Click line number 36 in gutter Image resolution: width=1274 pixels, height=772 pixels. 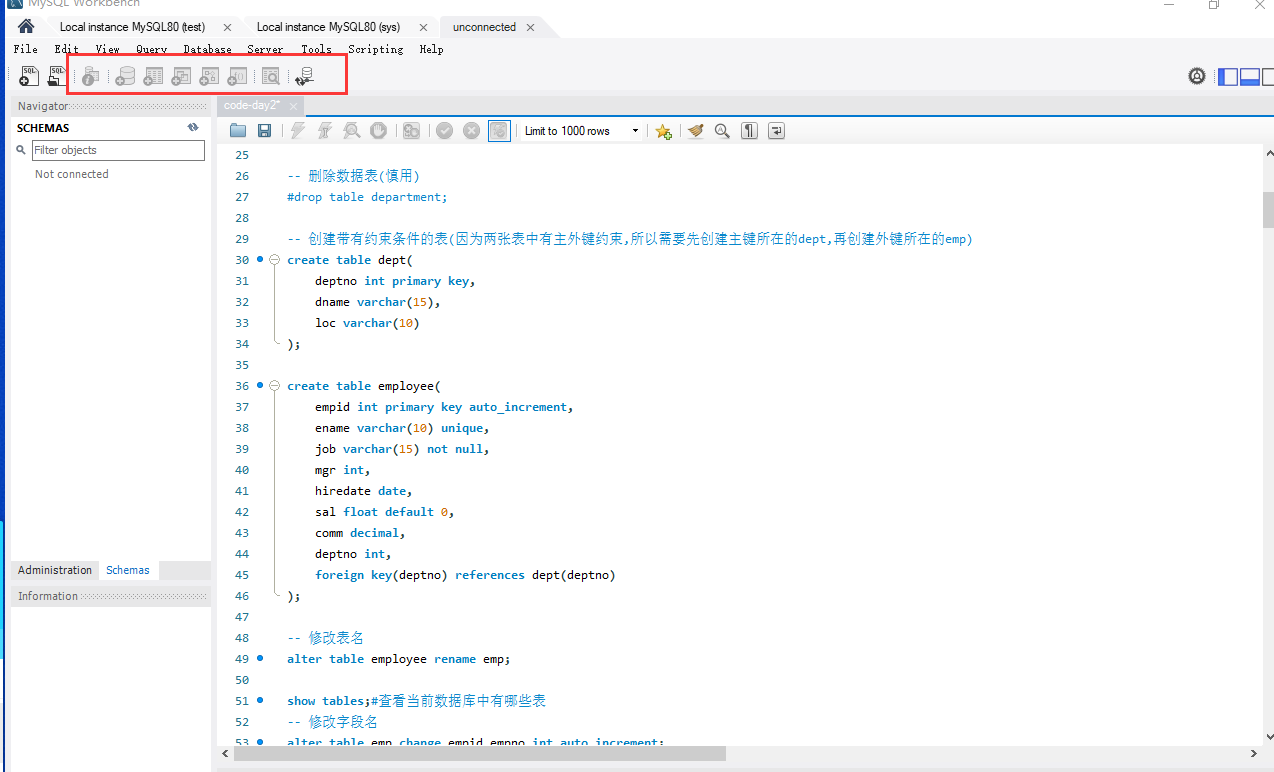click(241, 386)
